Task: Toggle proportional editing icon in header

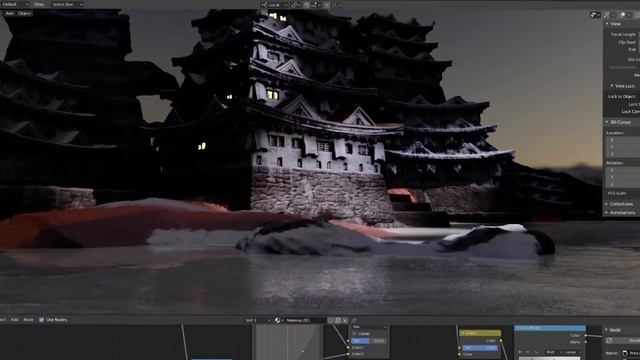Action: (x=327, y=5)
